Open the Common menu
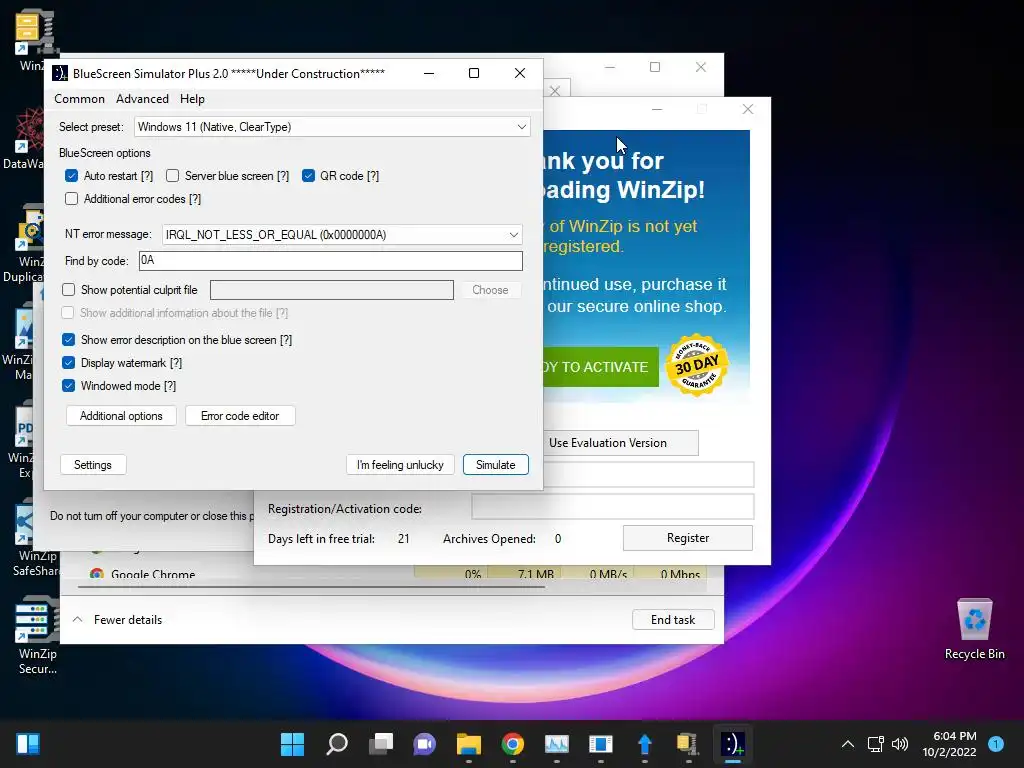Screen dimensions: 1024x768 79,99
